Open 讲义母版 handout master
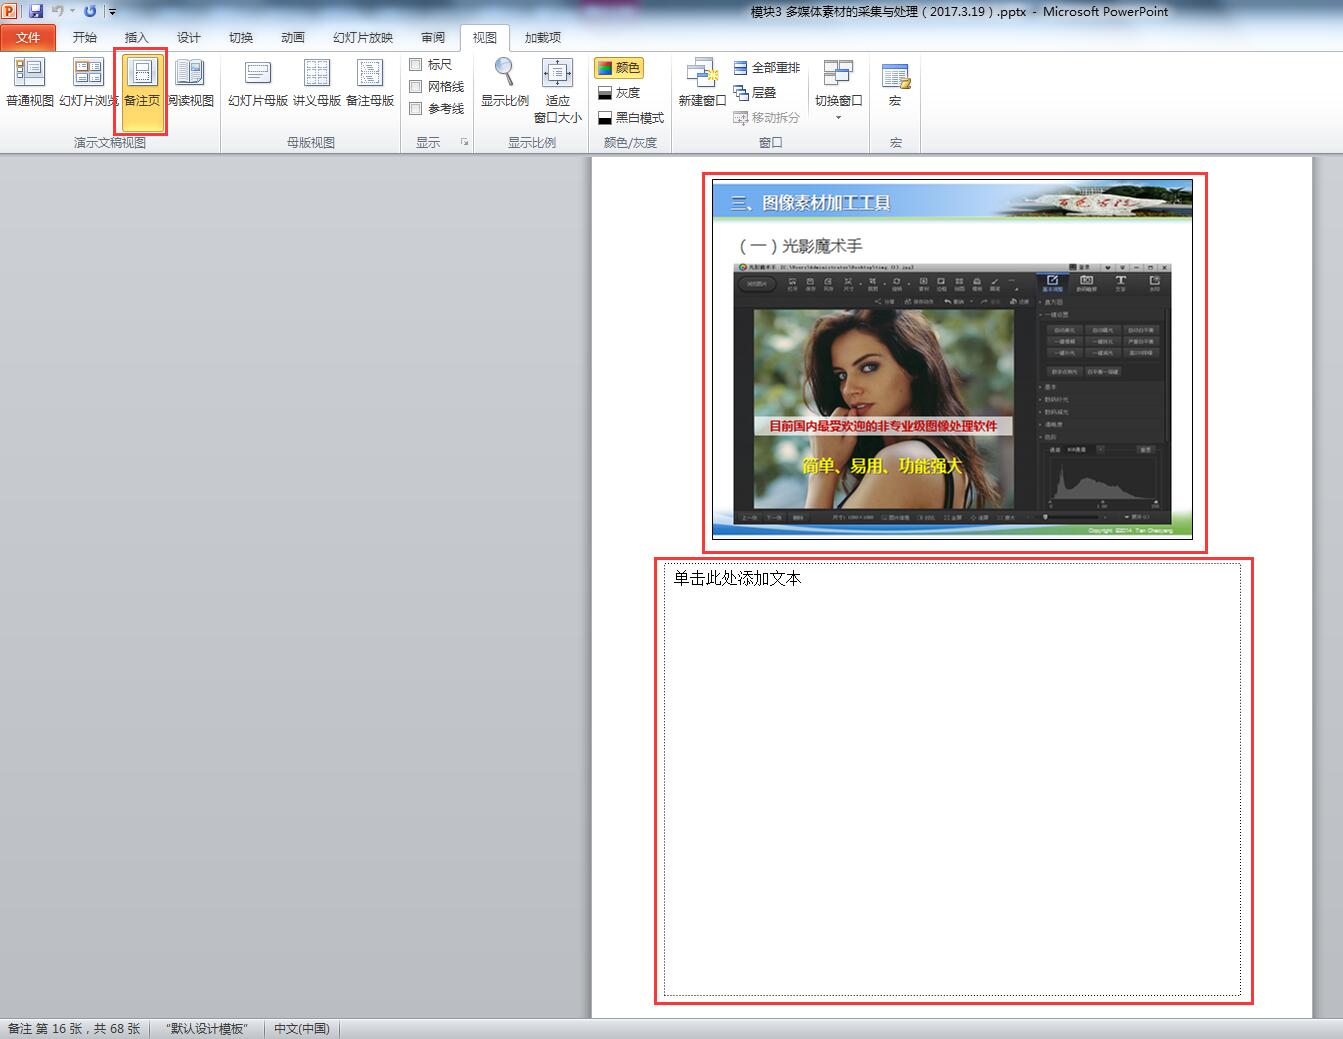Viewport: 1343px width, 1039px height. [317, 82]
